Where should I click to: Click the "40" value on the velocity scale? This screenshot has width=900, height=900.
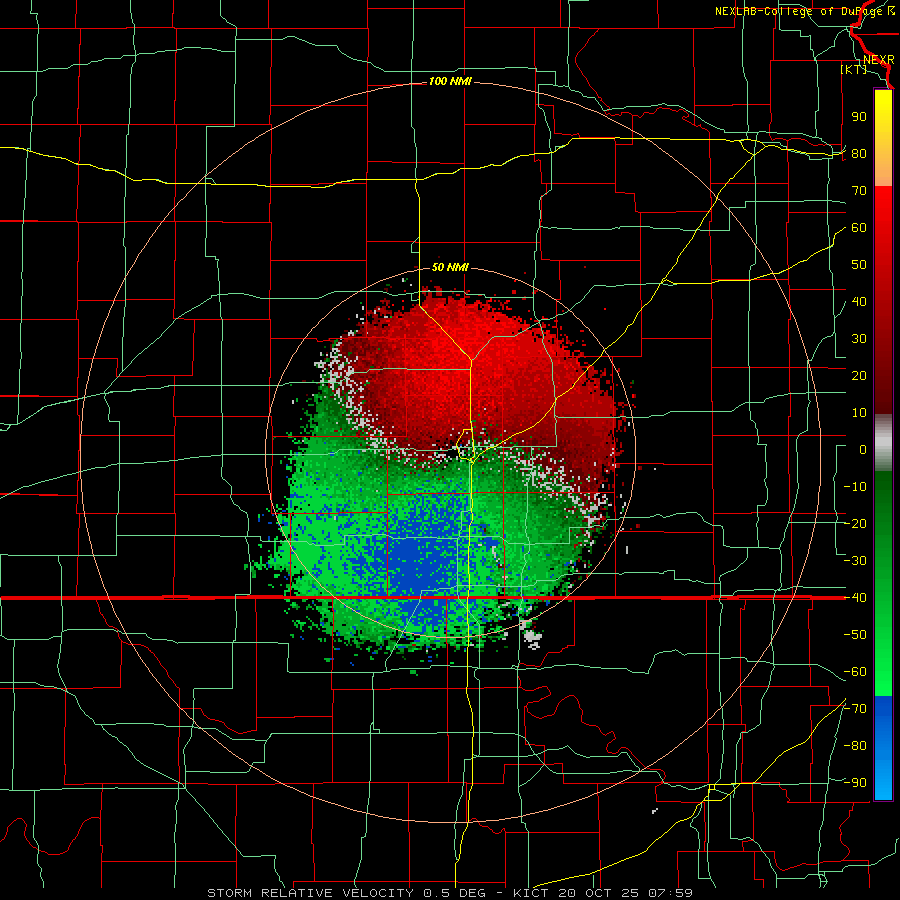click(859, 302)
